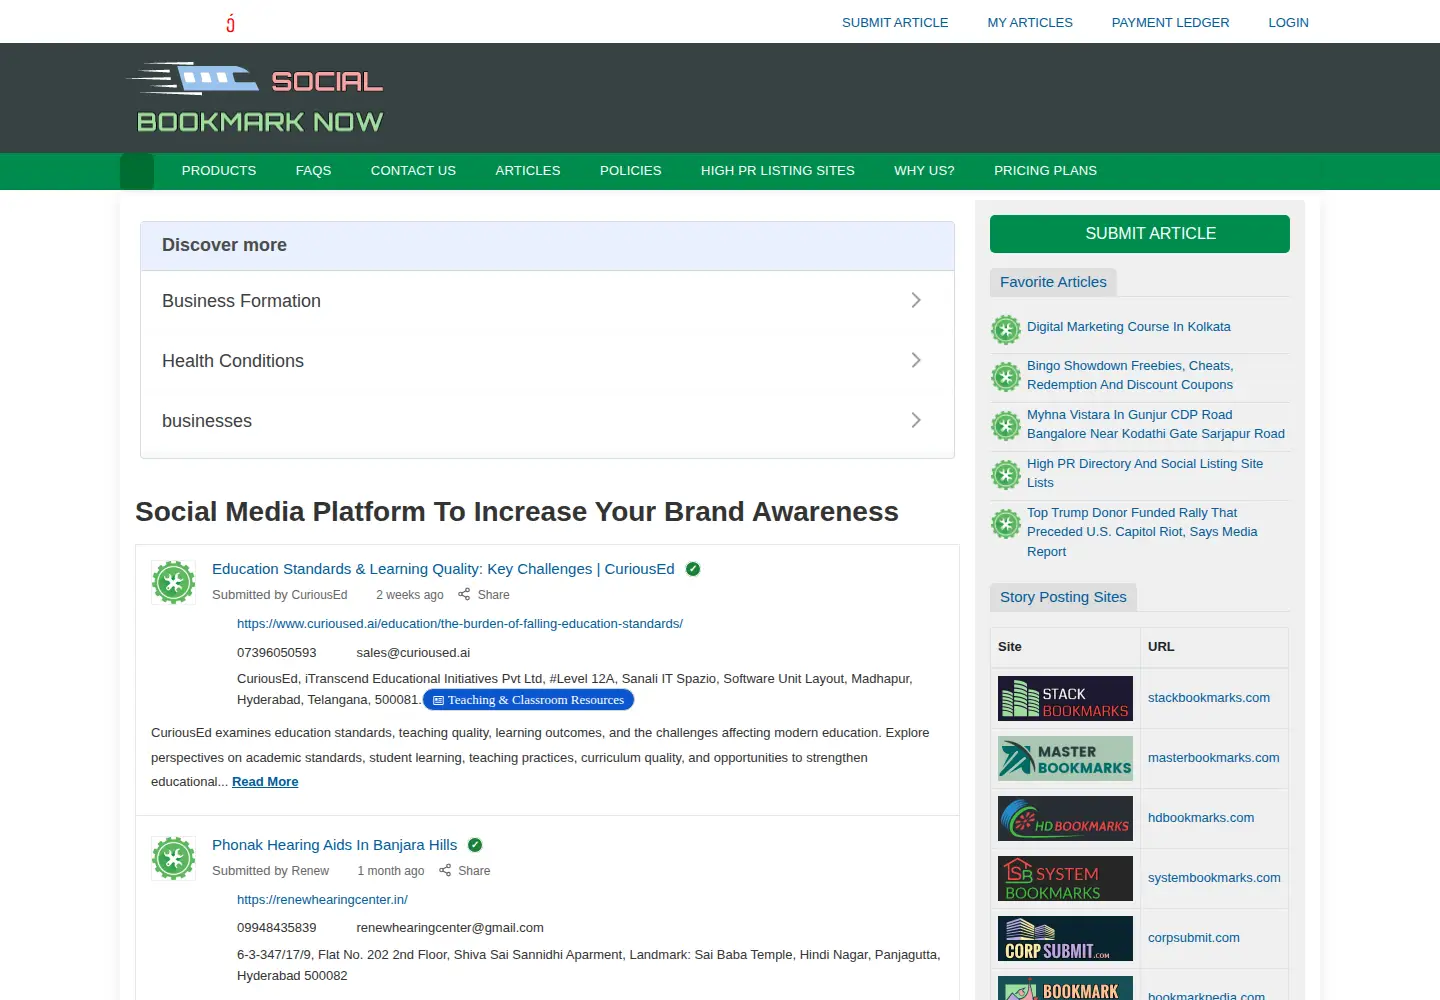The height and width of the screenshot is (1000, 1440).
Task: Open the Pricing Plans menu item
Action: click(1045, 171)
